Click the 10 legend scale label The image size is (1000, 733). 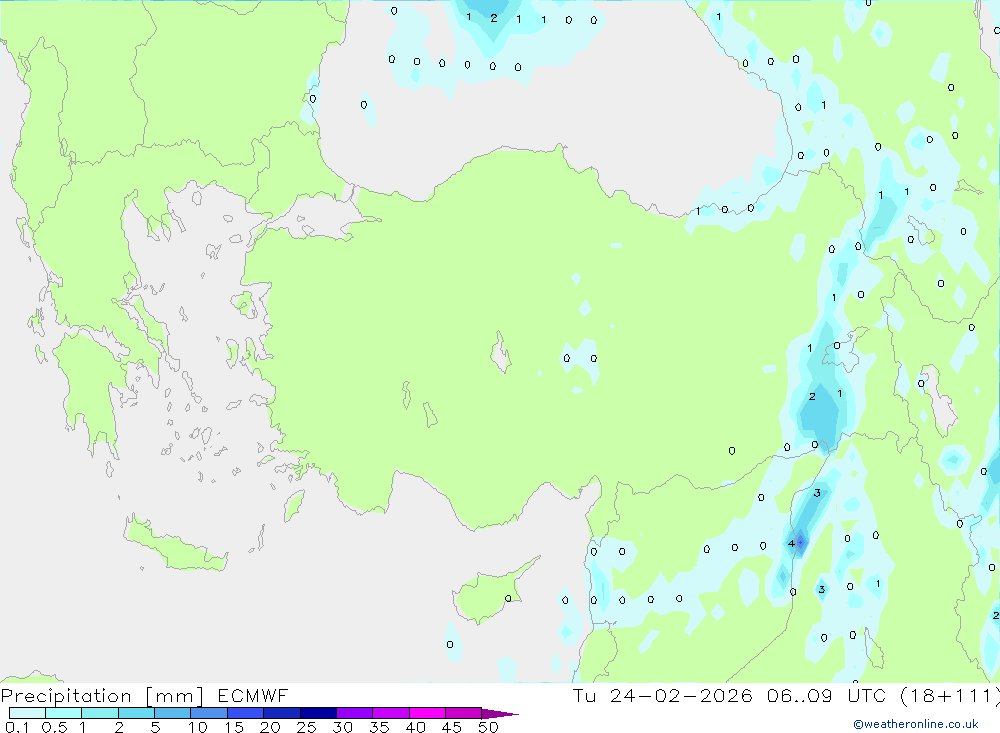(198, 727)
